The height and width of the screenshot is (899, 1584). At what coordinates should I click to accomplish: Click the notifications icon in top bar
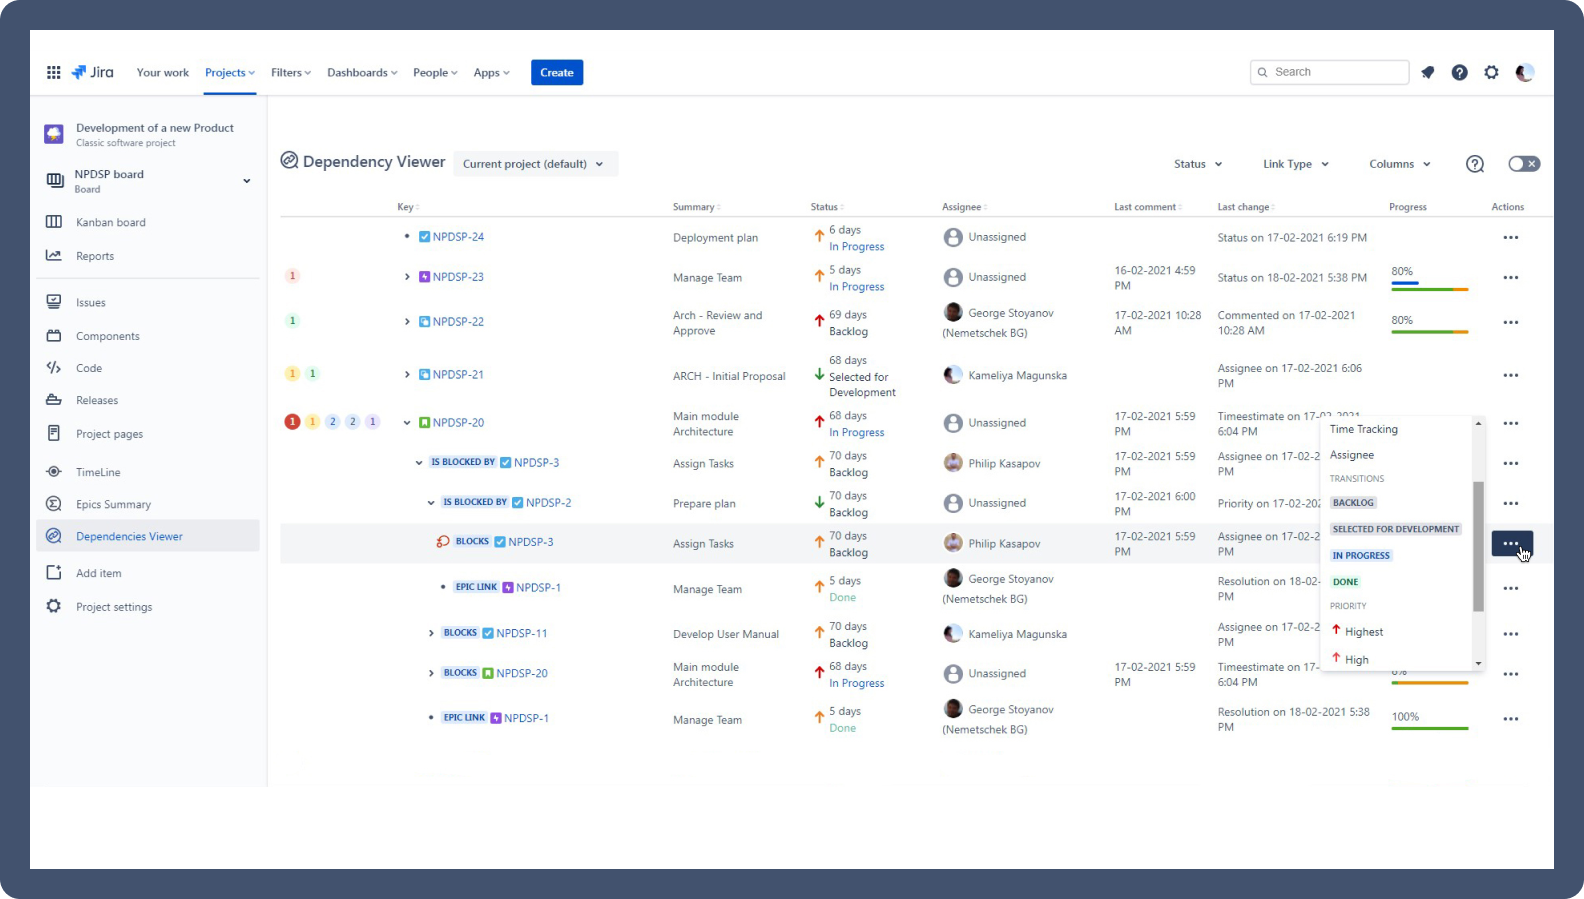point(1428,72)
